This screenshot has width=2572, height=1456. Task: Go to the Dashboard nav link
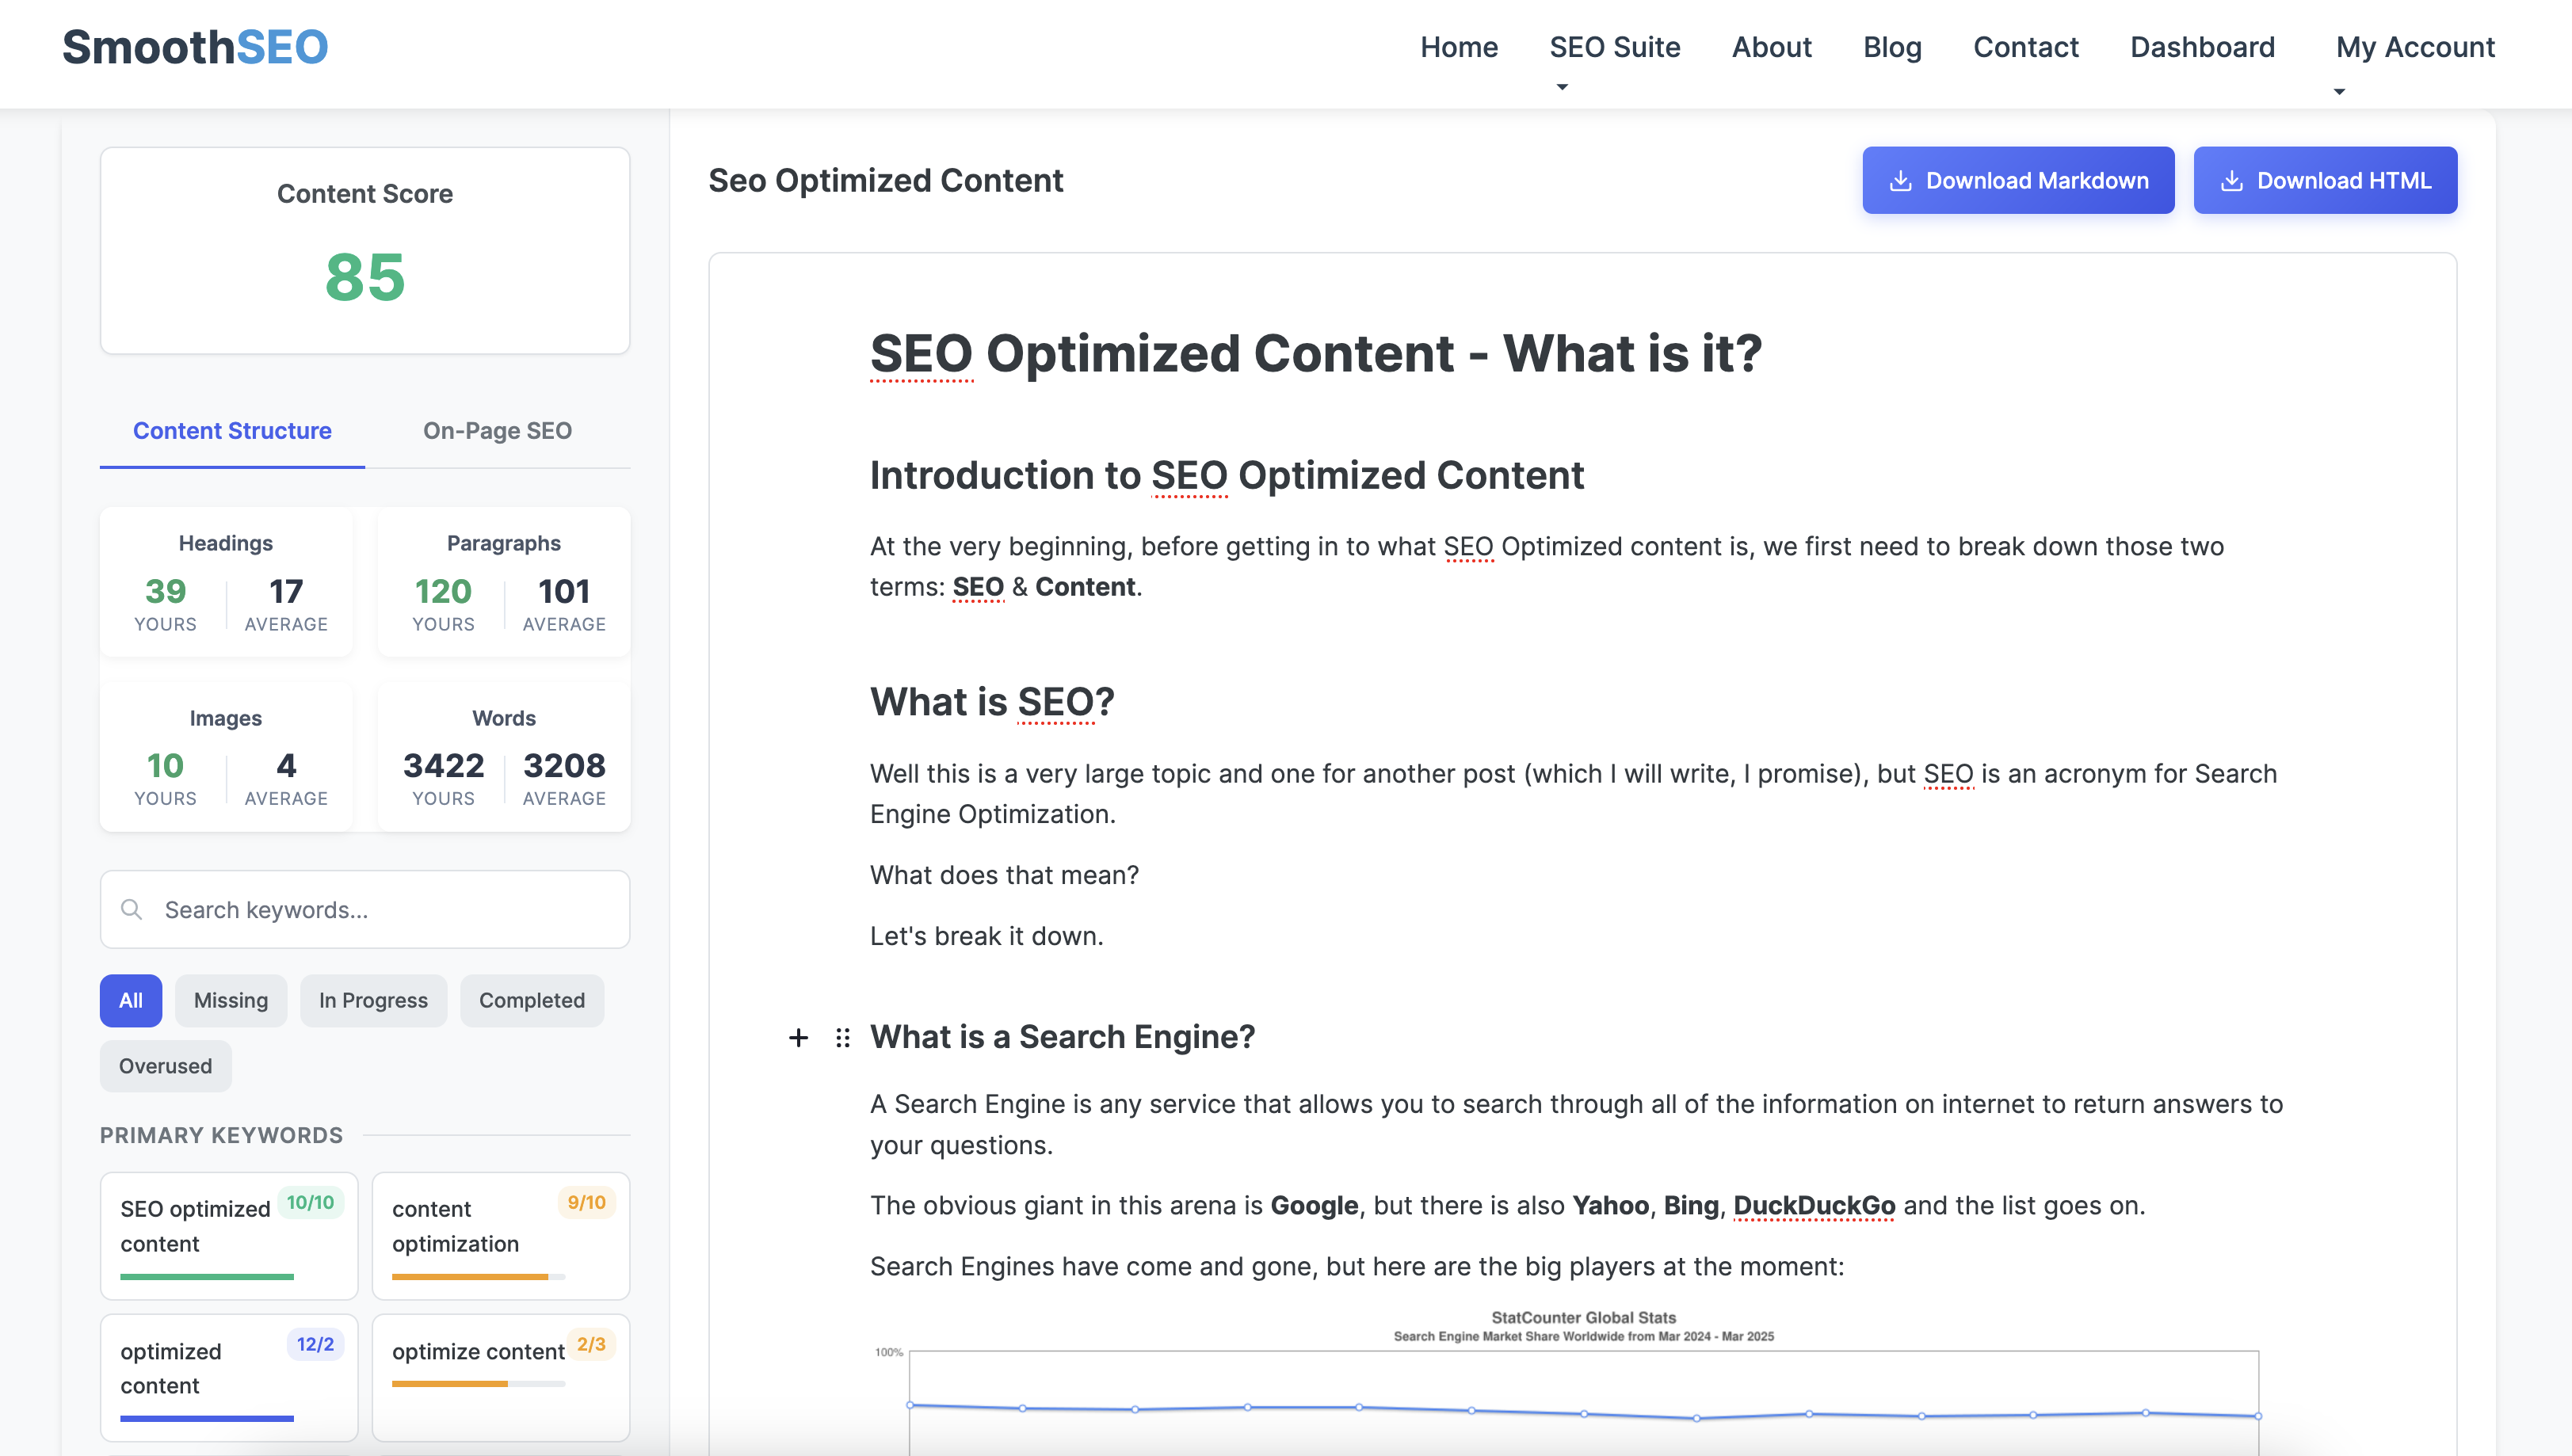(2202, 47)
